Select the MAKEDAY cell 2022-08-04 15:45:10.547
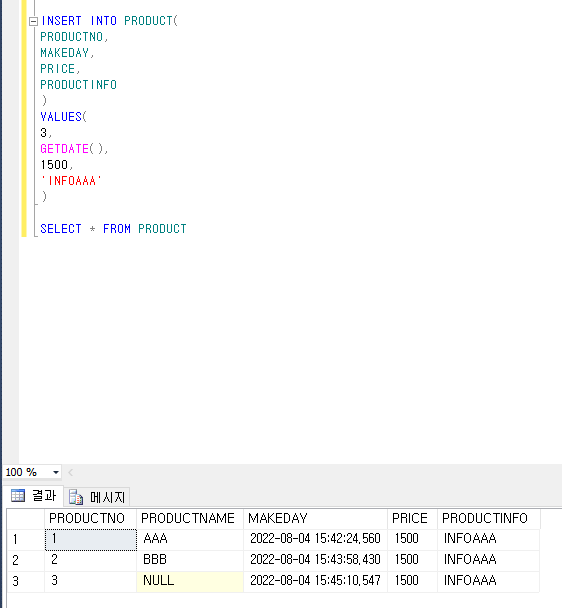562x608 pixels. pos(315,581)
